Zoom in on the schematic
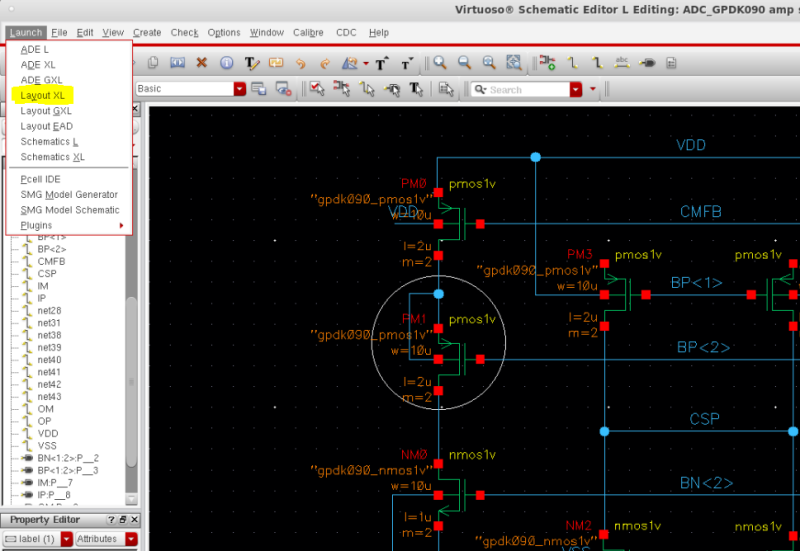Viewport: 800px width, 551px height. click(x=440, y=63)
